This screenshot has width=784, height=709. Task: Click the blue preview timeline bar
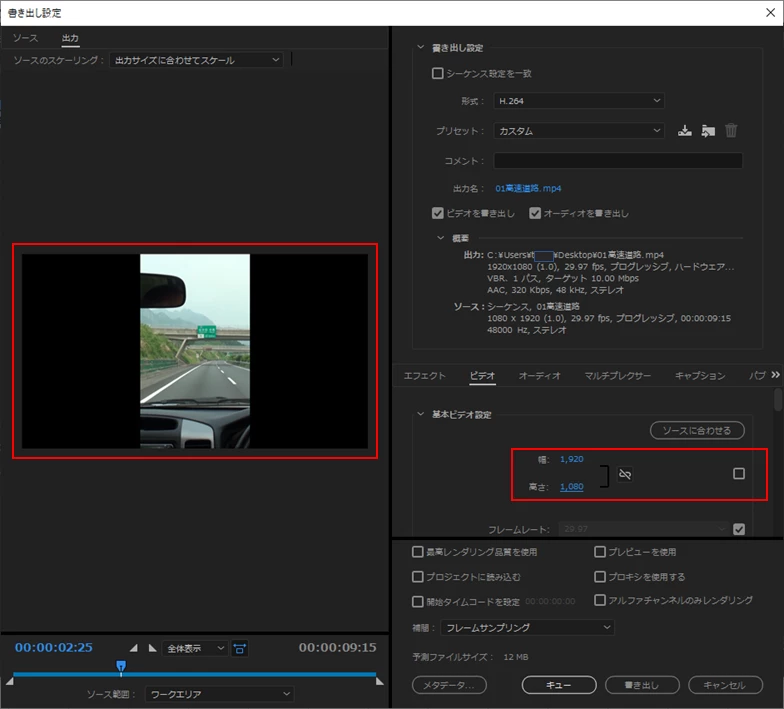(x=194, y=674)
